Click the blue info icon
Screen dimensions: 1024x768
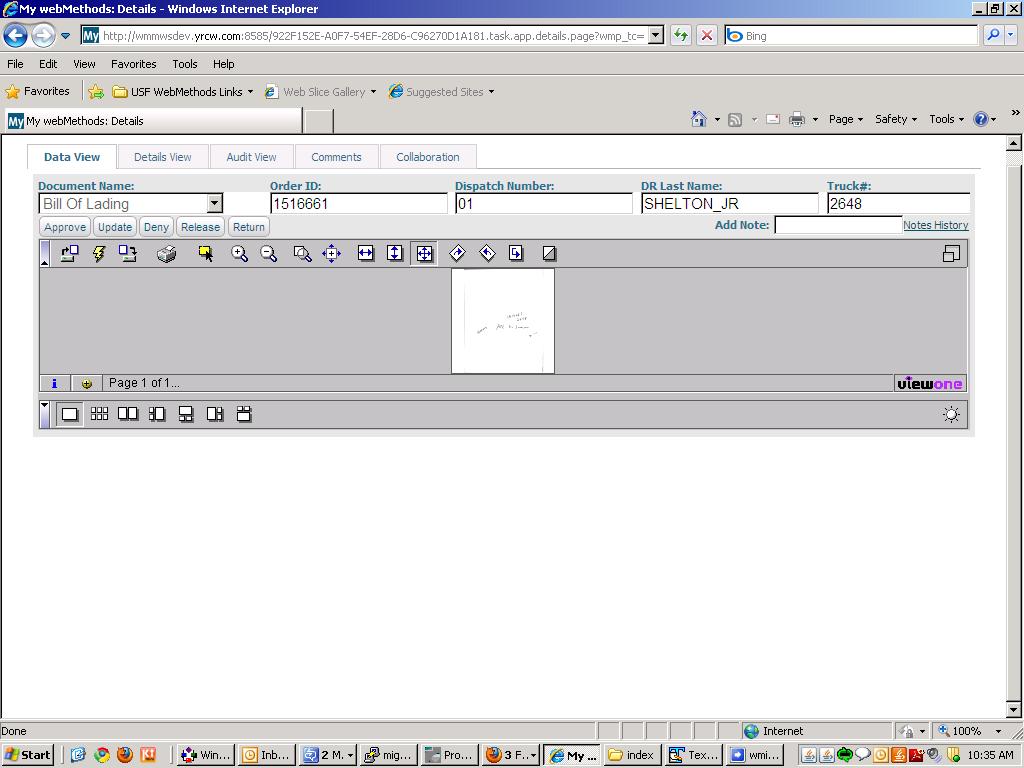point(55,383)
